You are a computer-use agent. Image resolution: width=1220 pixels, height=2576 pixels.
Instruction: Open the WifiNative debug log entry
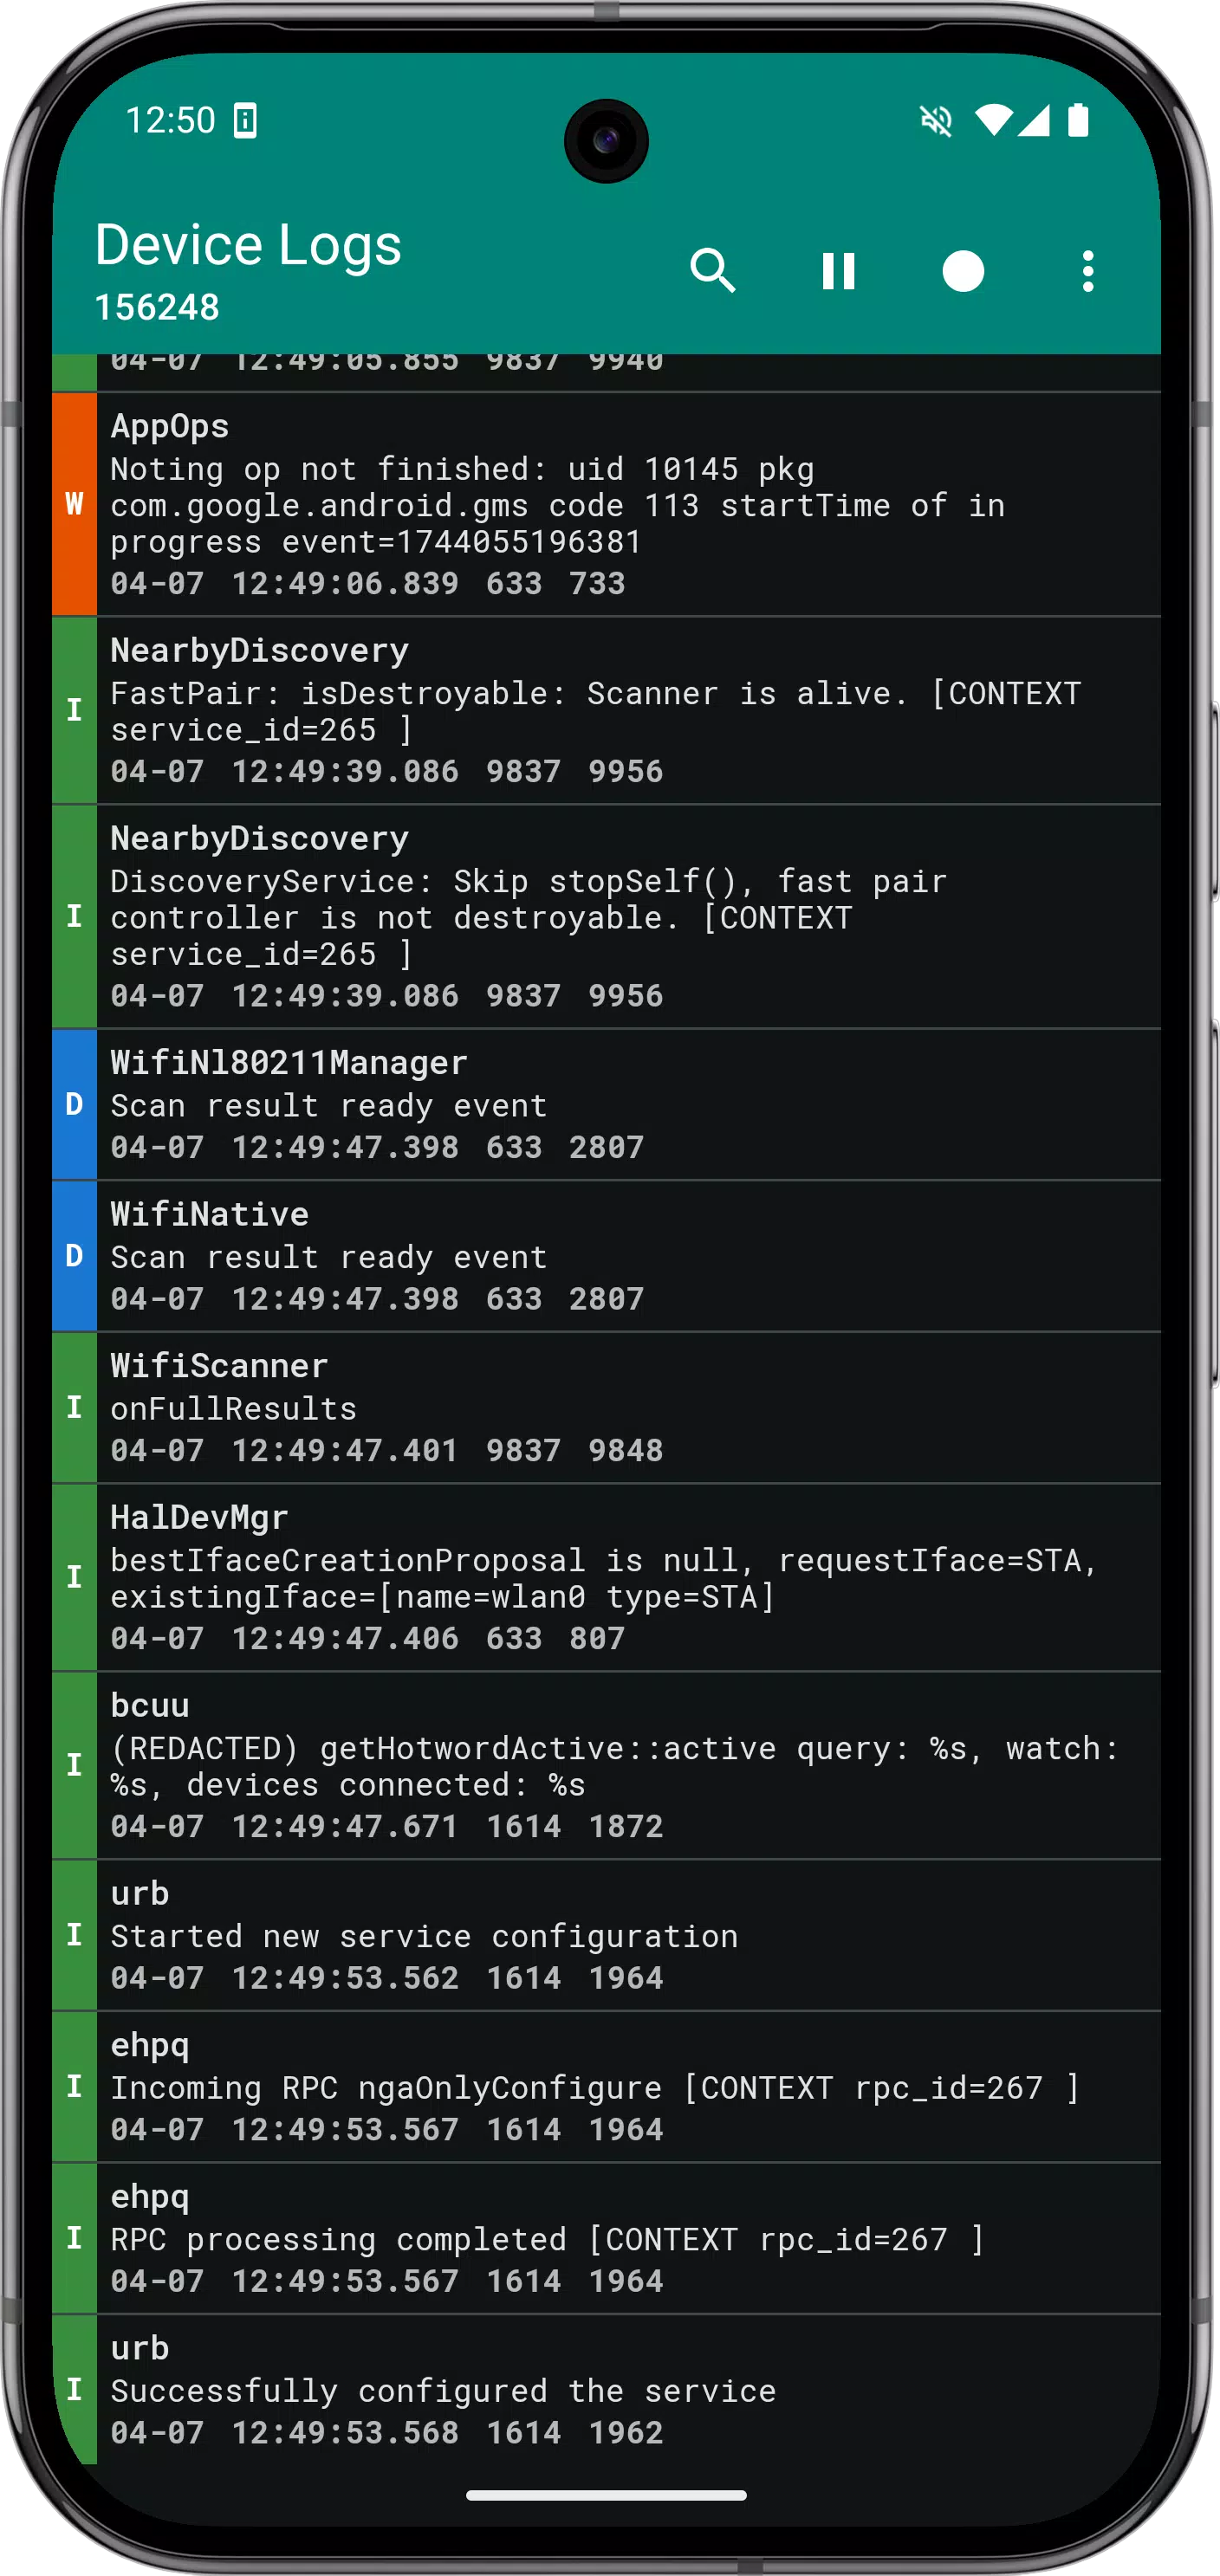tap(606, 1256)
